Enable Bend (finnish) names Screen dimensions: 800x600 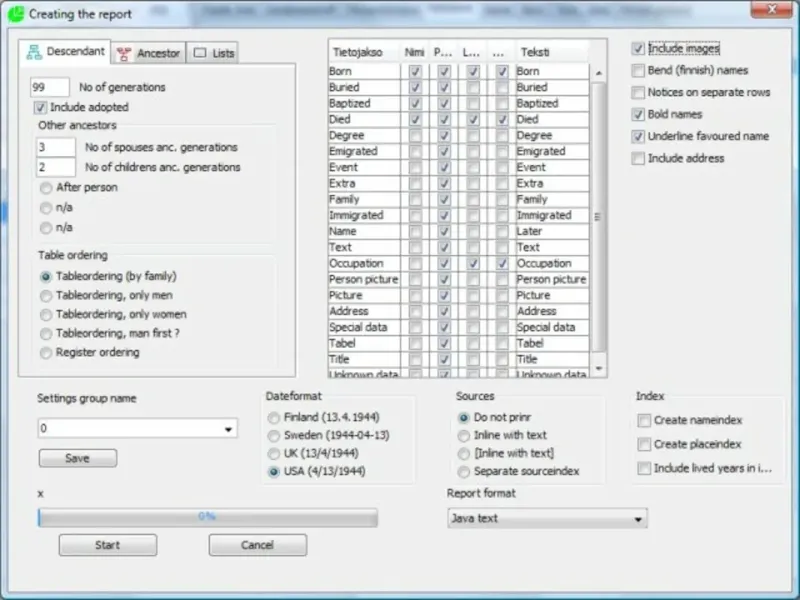pyautogui.click(x=638, y=70)
